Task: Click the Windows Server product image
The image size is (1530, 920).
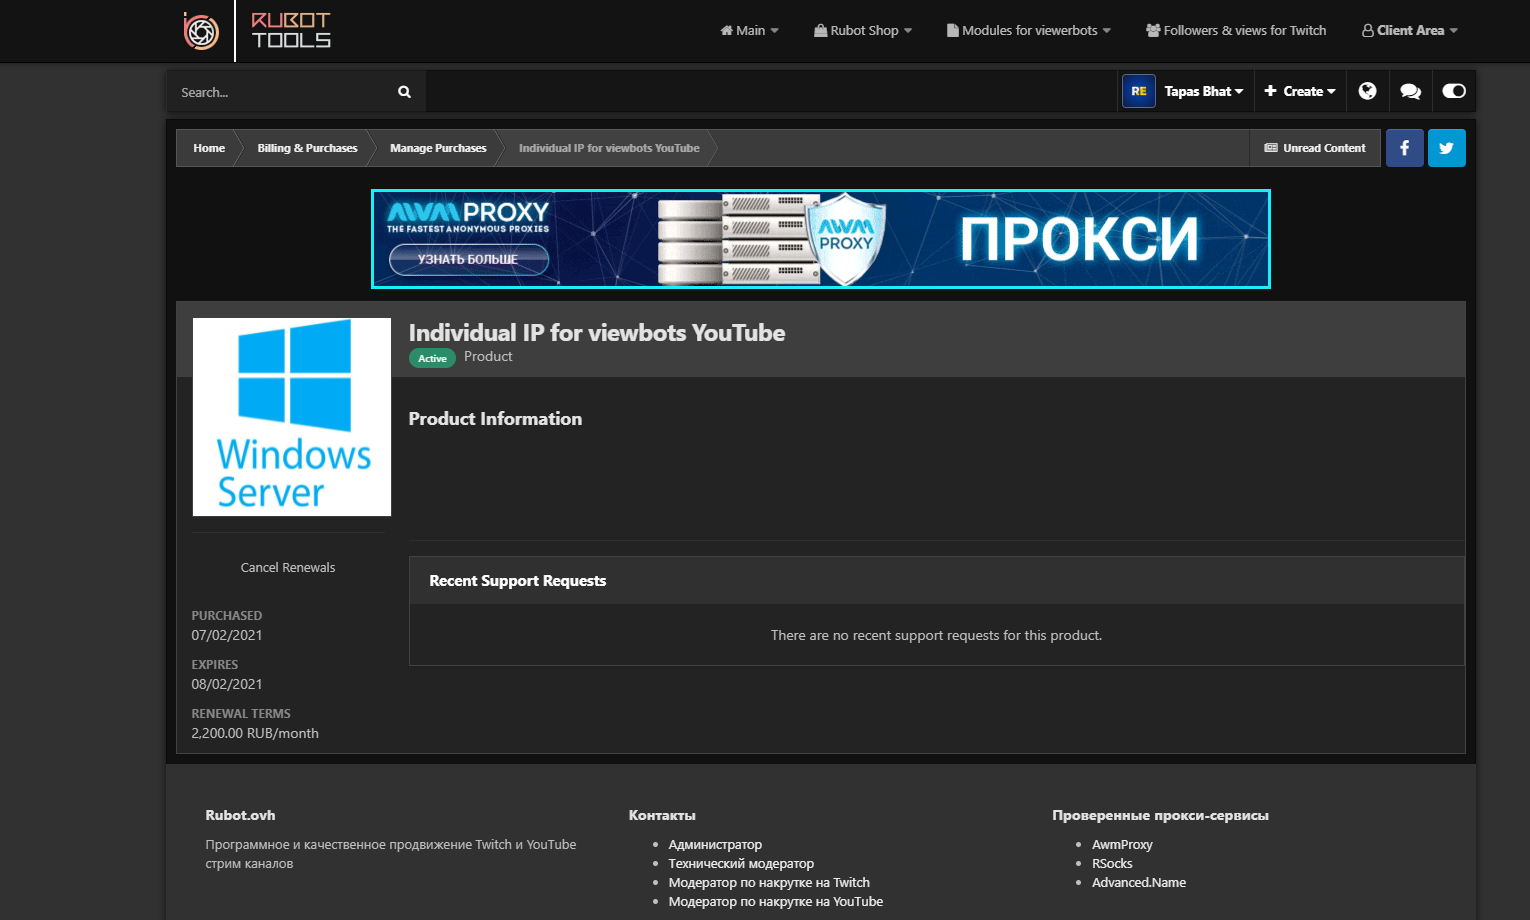Action: [x=292, y=417]
